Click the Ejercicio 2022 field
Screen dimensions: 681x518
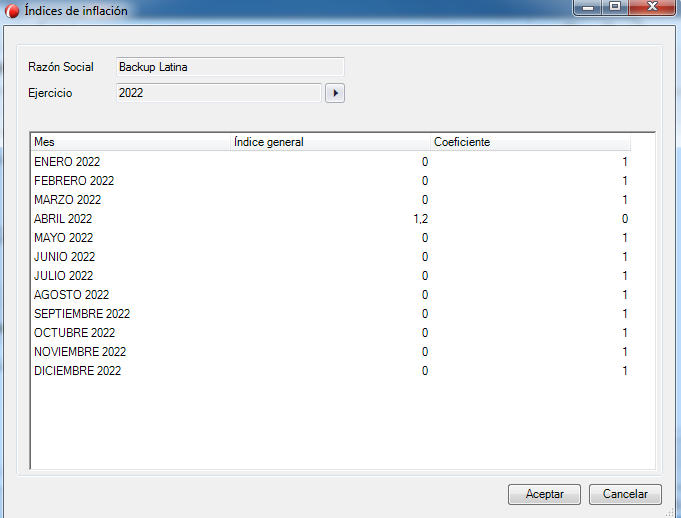coord(219,93)
